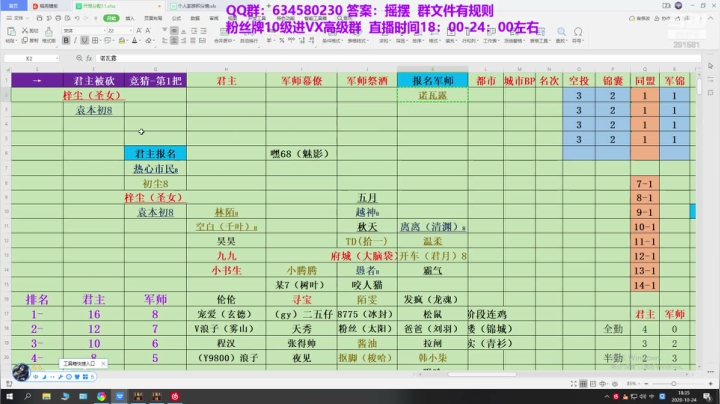Screen dimensions: 720x404
Task: Click the fullscreen icon in status bar
Action: point(574,383)
